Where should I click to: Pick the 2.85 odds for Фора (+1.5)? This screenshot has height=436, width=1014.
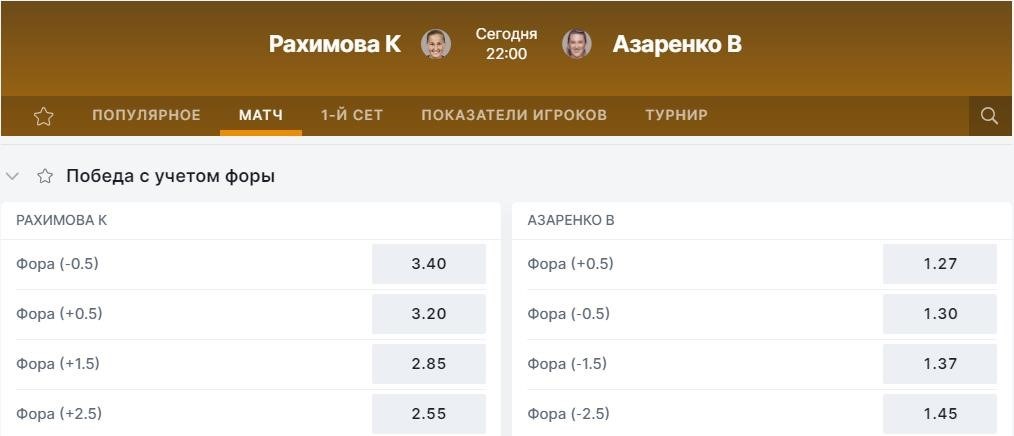tap(429, 364)
